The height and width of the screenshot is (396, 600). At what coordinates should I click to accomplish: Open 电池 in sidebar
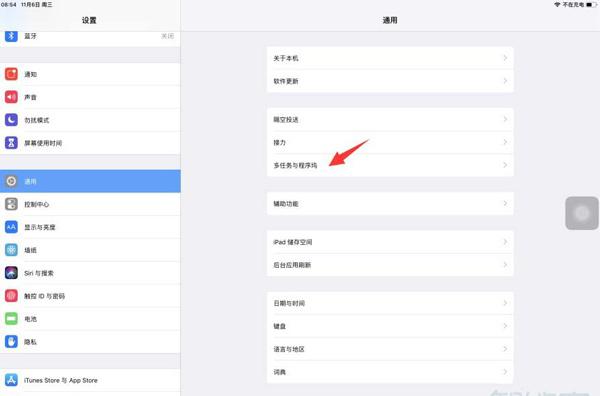pyautogui.click(x=90, y=319)
